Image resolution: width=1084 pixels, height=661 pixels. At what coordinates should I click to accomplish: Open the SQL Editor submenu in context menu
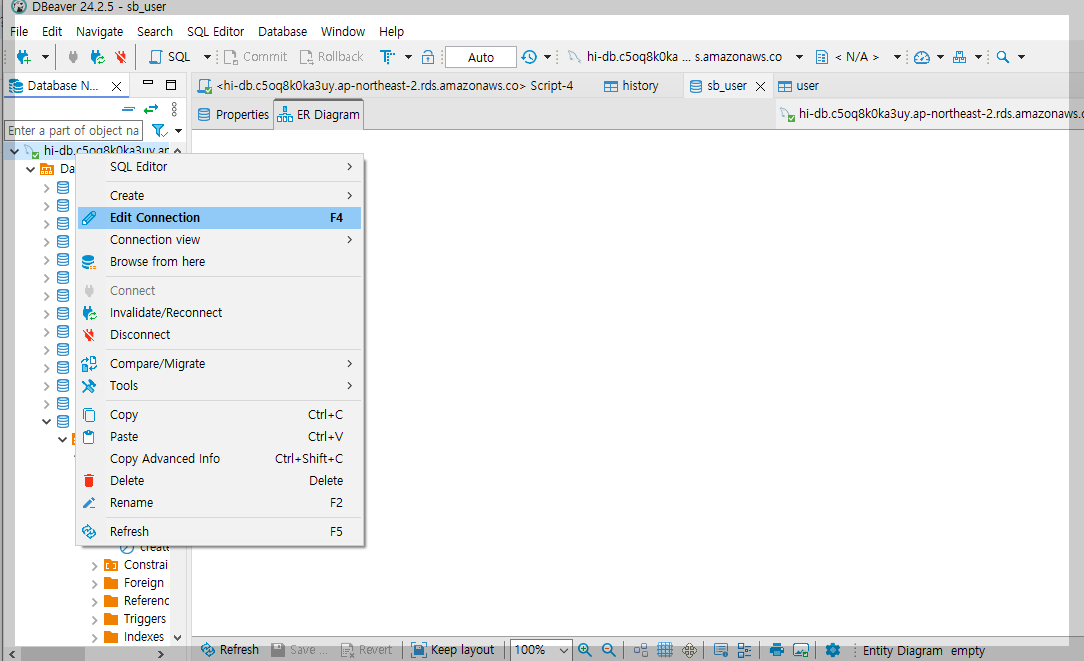click(x=219, y=167)
